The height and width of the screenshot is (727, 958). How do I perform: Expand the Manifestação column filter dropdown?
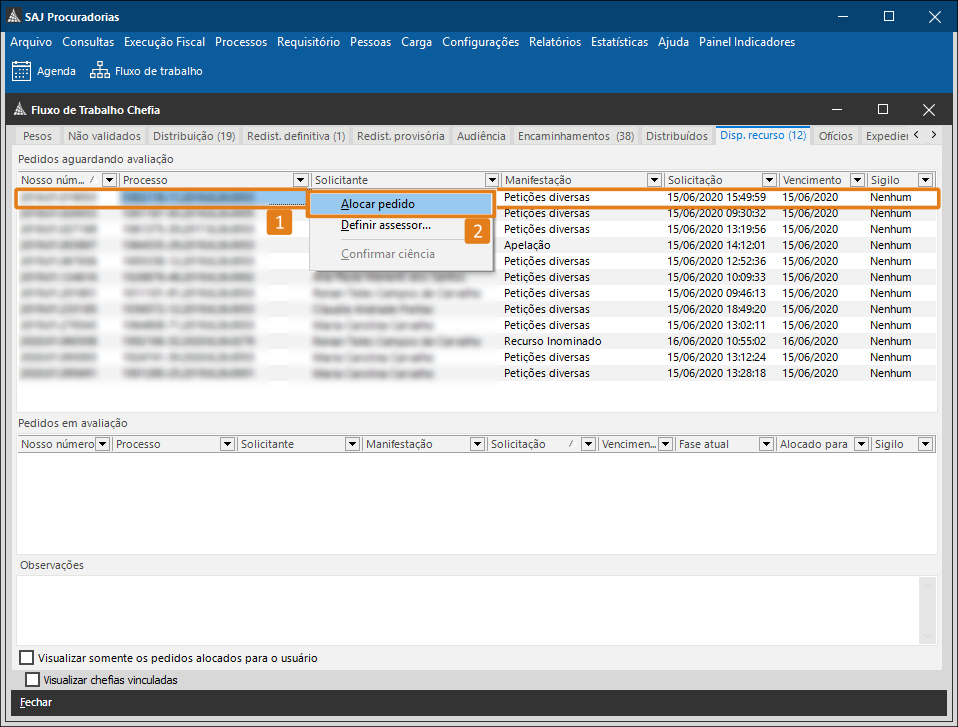coord(654,180)
